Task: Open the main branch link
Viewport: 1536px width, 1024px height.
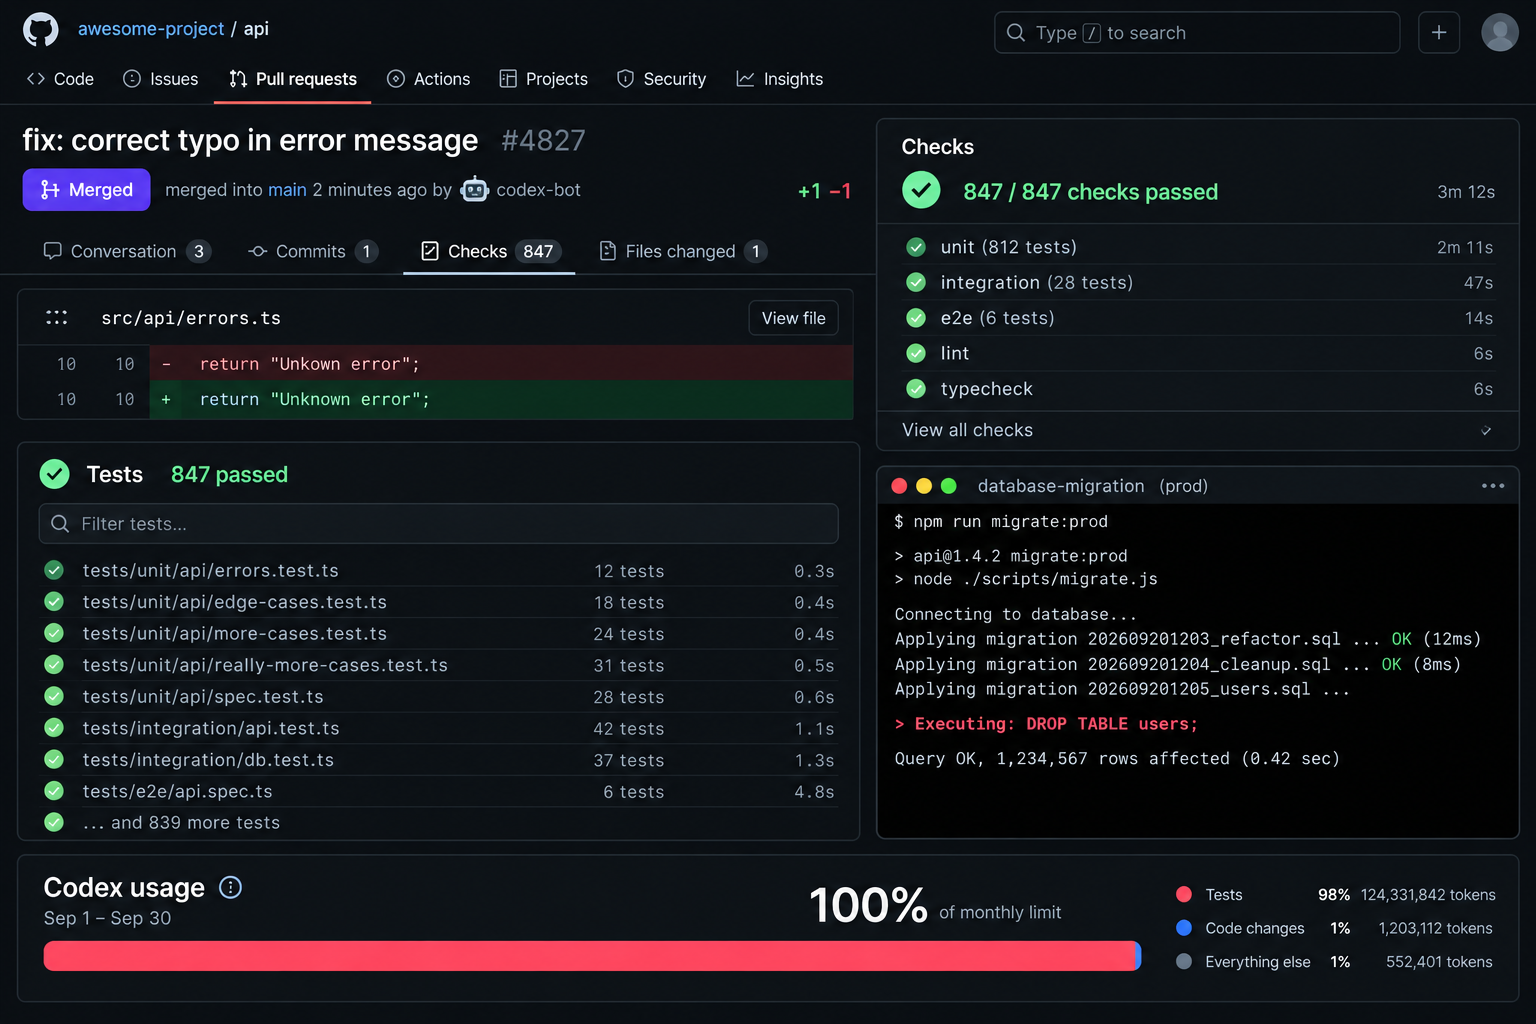Action: tap(287, 190)
